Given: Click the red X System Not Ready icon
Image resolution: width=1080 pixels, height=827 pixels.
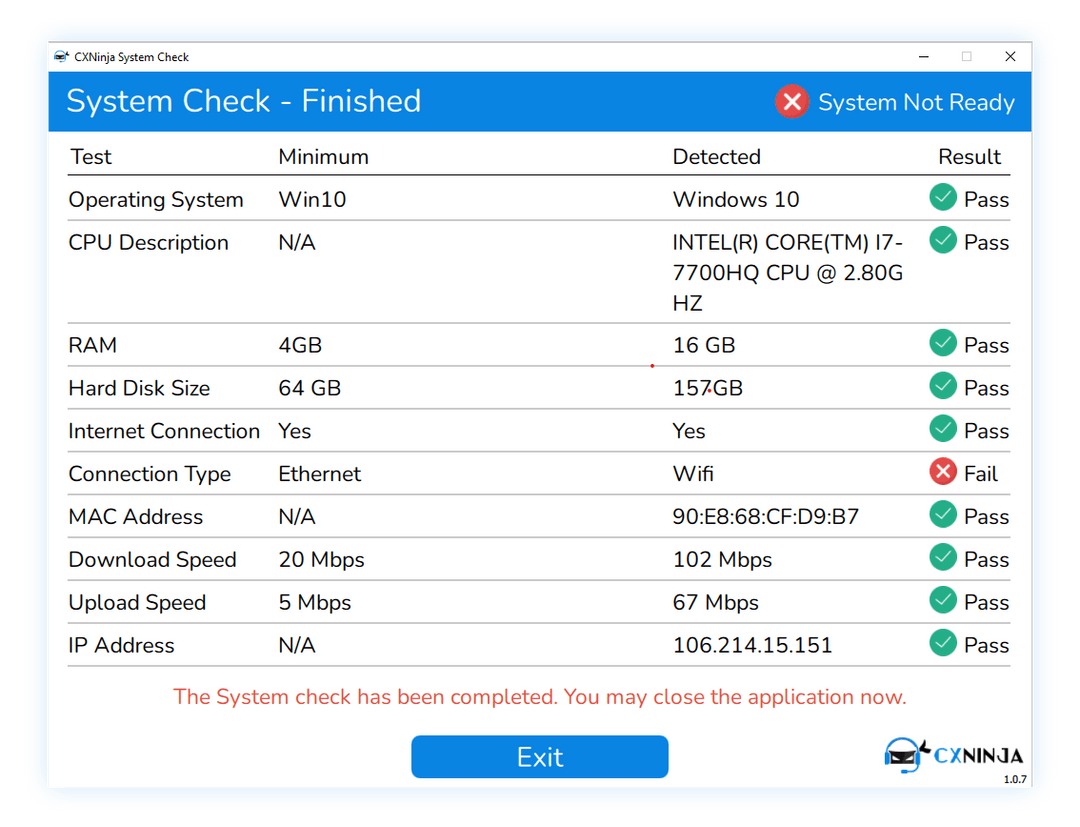Looking at the screenshot, I should click(x=791, y=101).
